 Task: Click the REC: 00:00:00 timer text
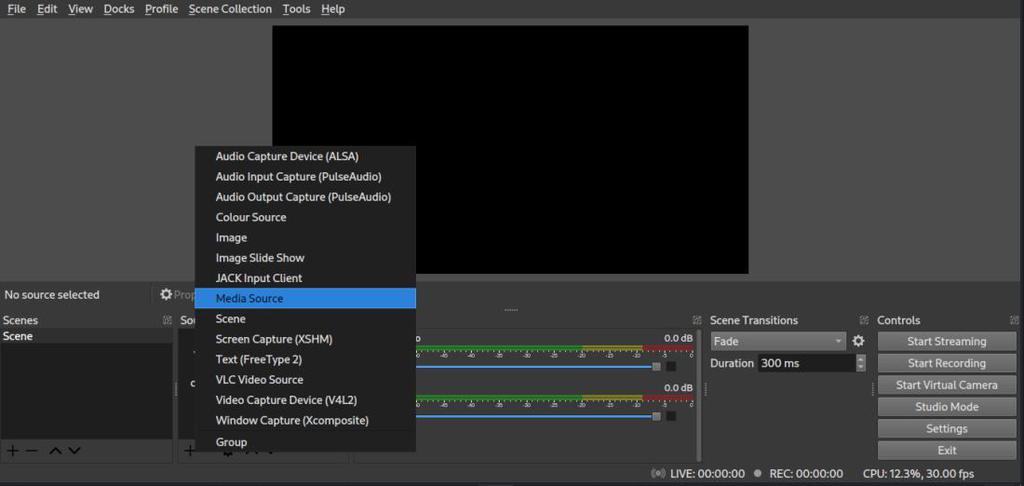(x=806, y=474)
